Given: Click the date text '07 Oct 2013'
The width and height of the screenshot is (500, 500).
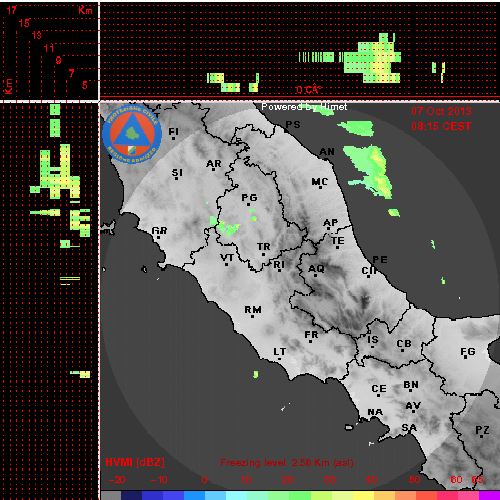Looking at the screenshot, I should tap(441, 111).
